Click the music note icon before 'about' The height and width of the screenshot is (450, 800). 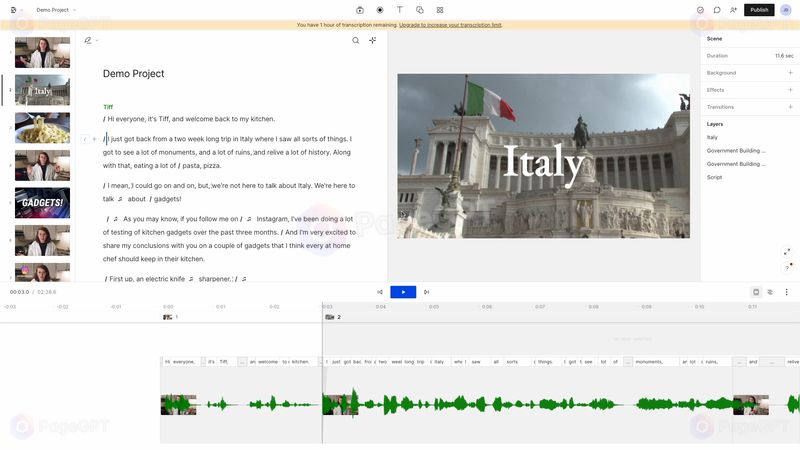[x=120, y=199]
